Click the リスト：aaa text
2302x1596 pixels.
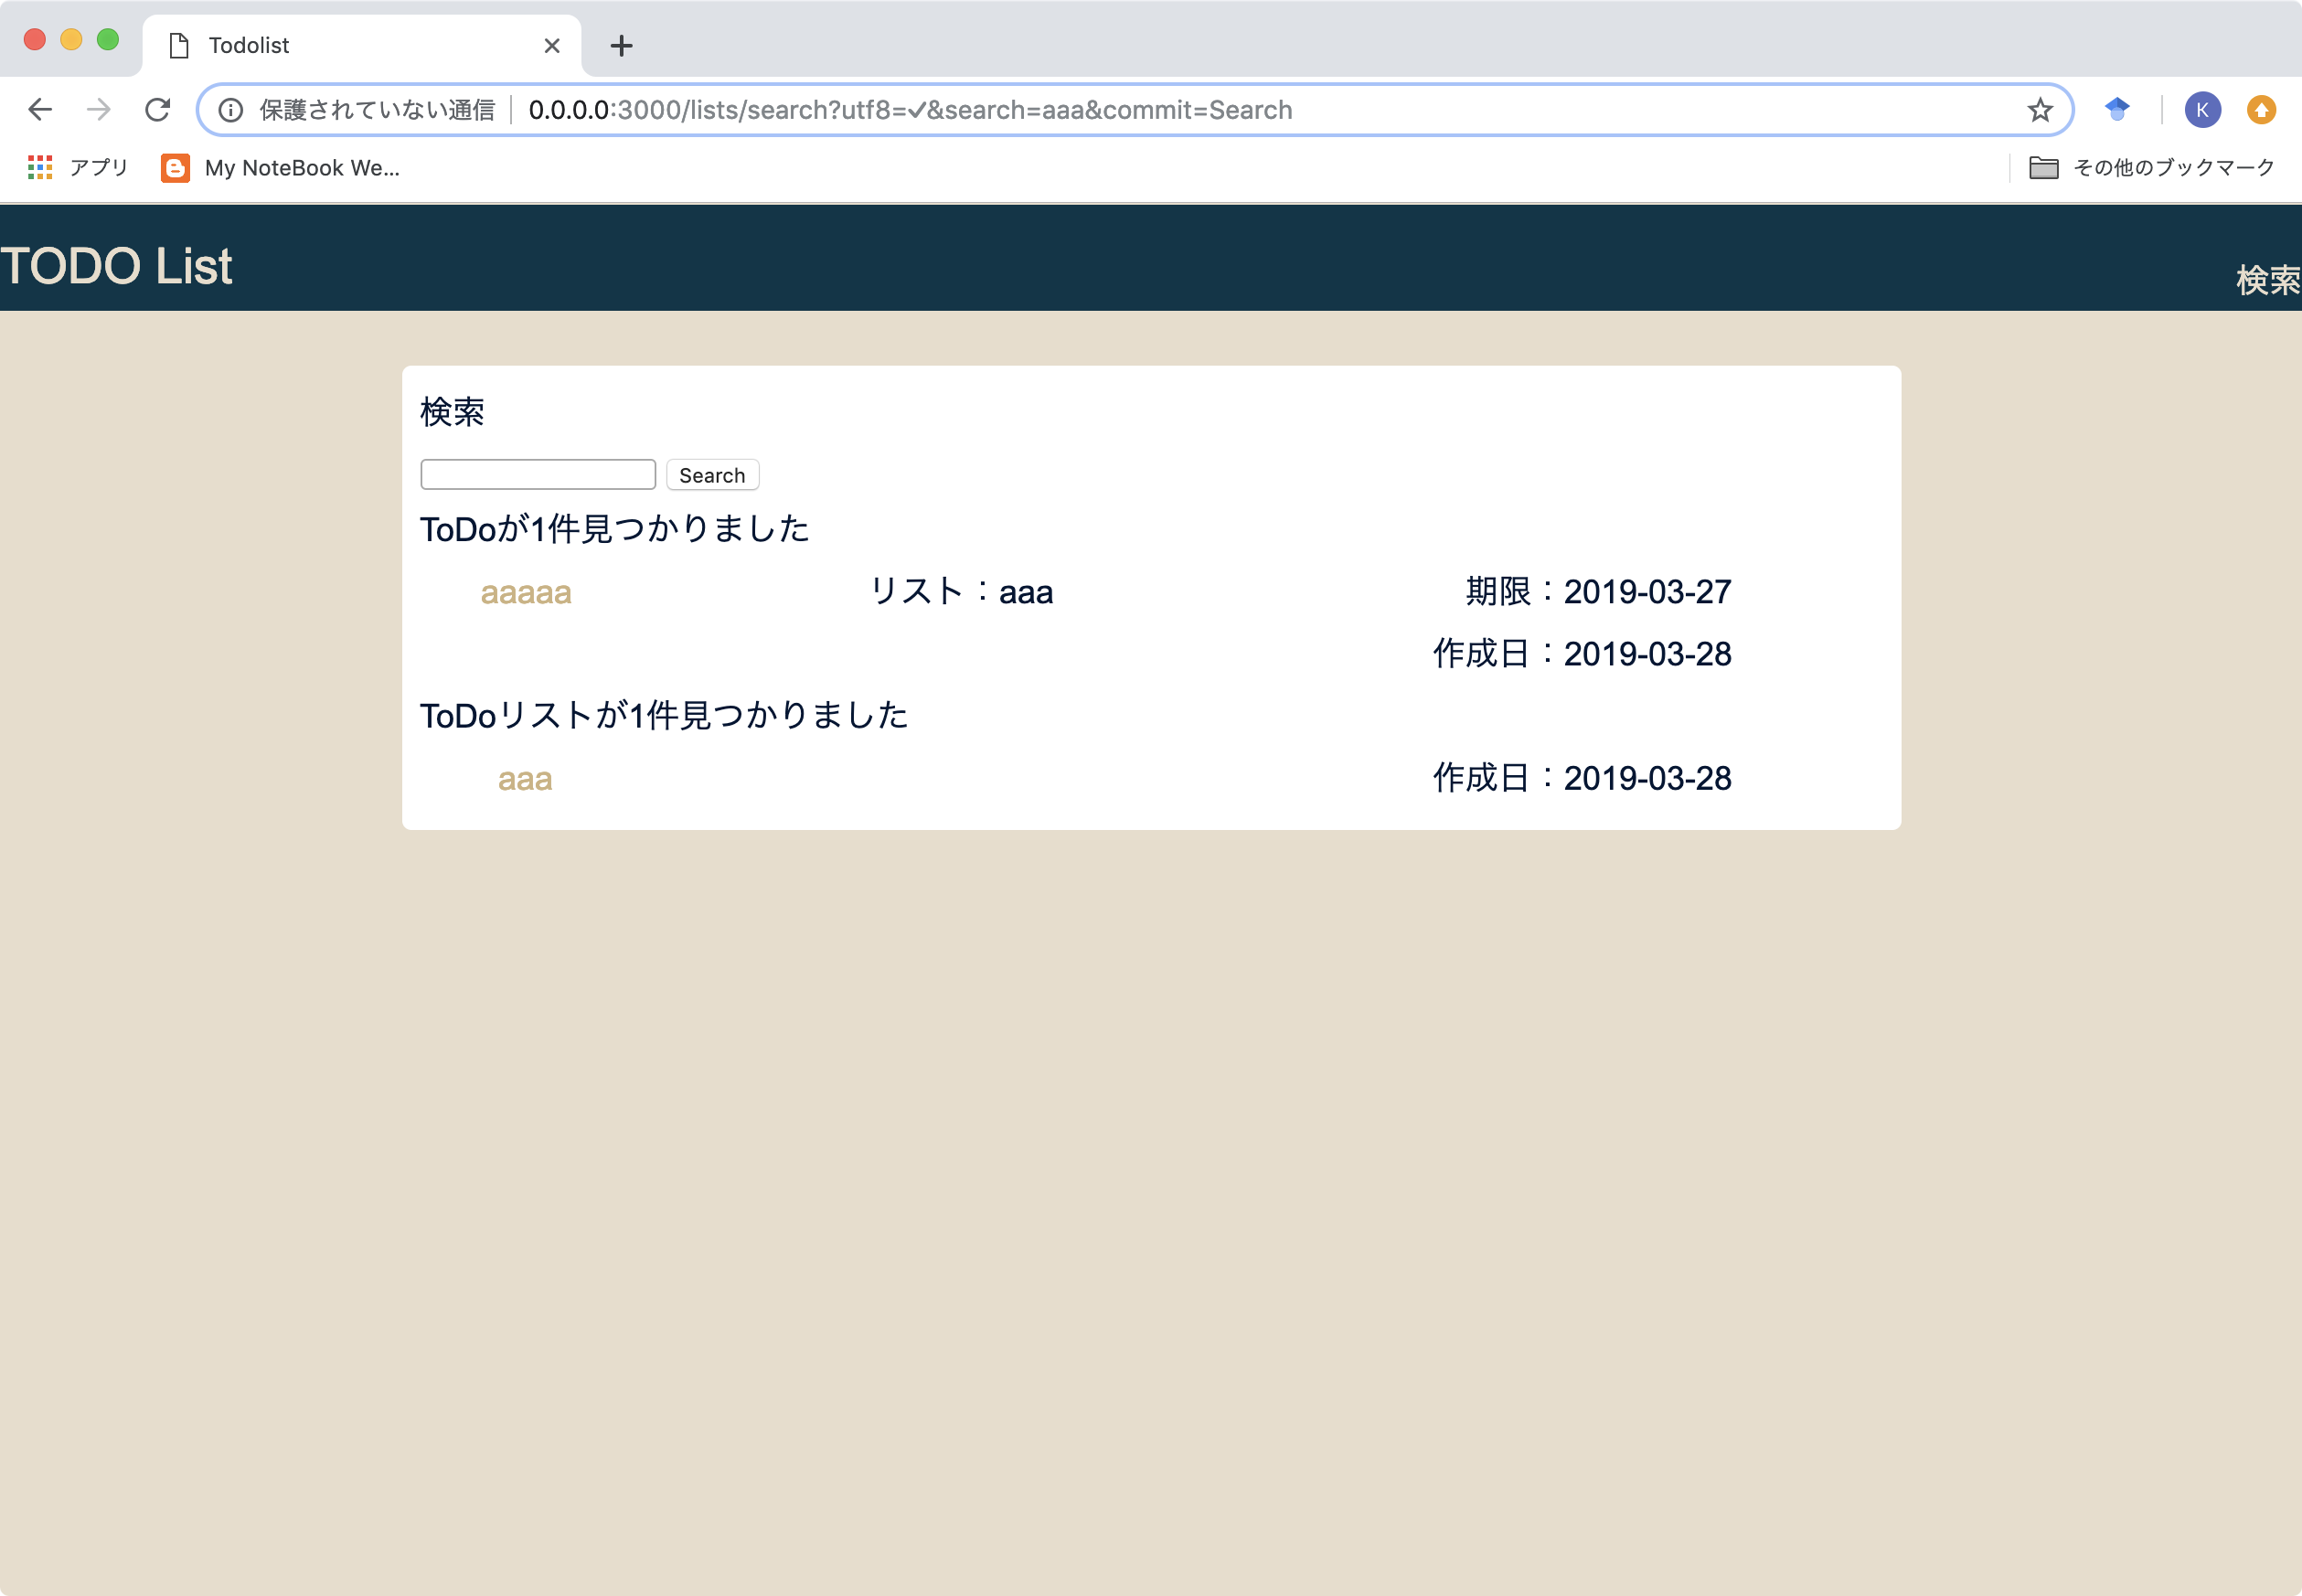tap(961, 592)
